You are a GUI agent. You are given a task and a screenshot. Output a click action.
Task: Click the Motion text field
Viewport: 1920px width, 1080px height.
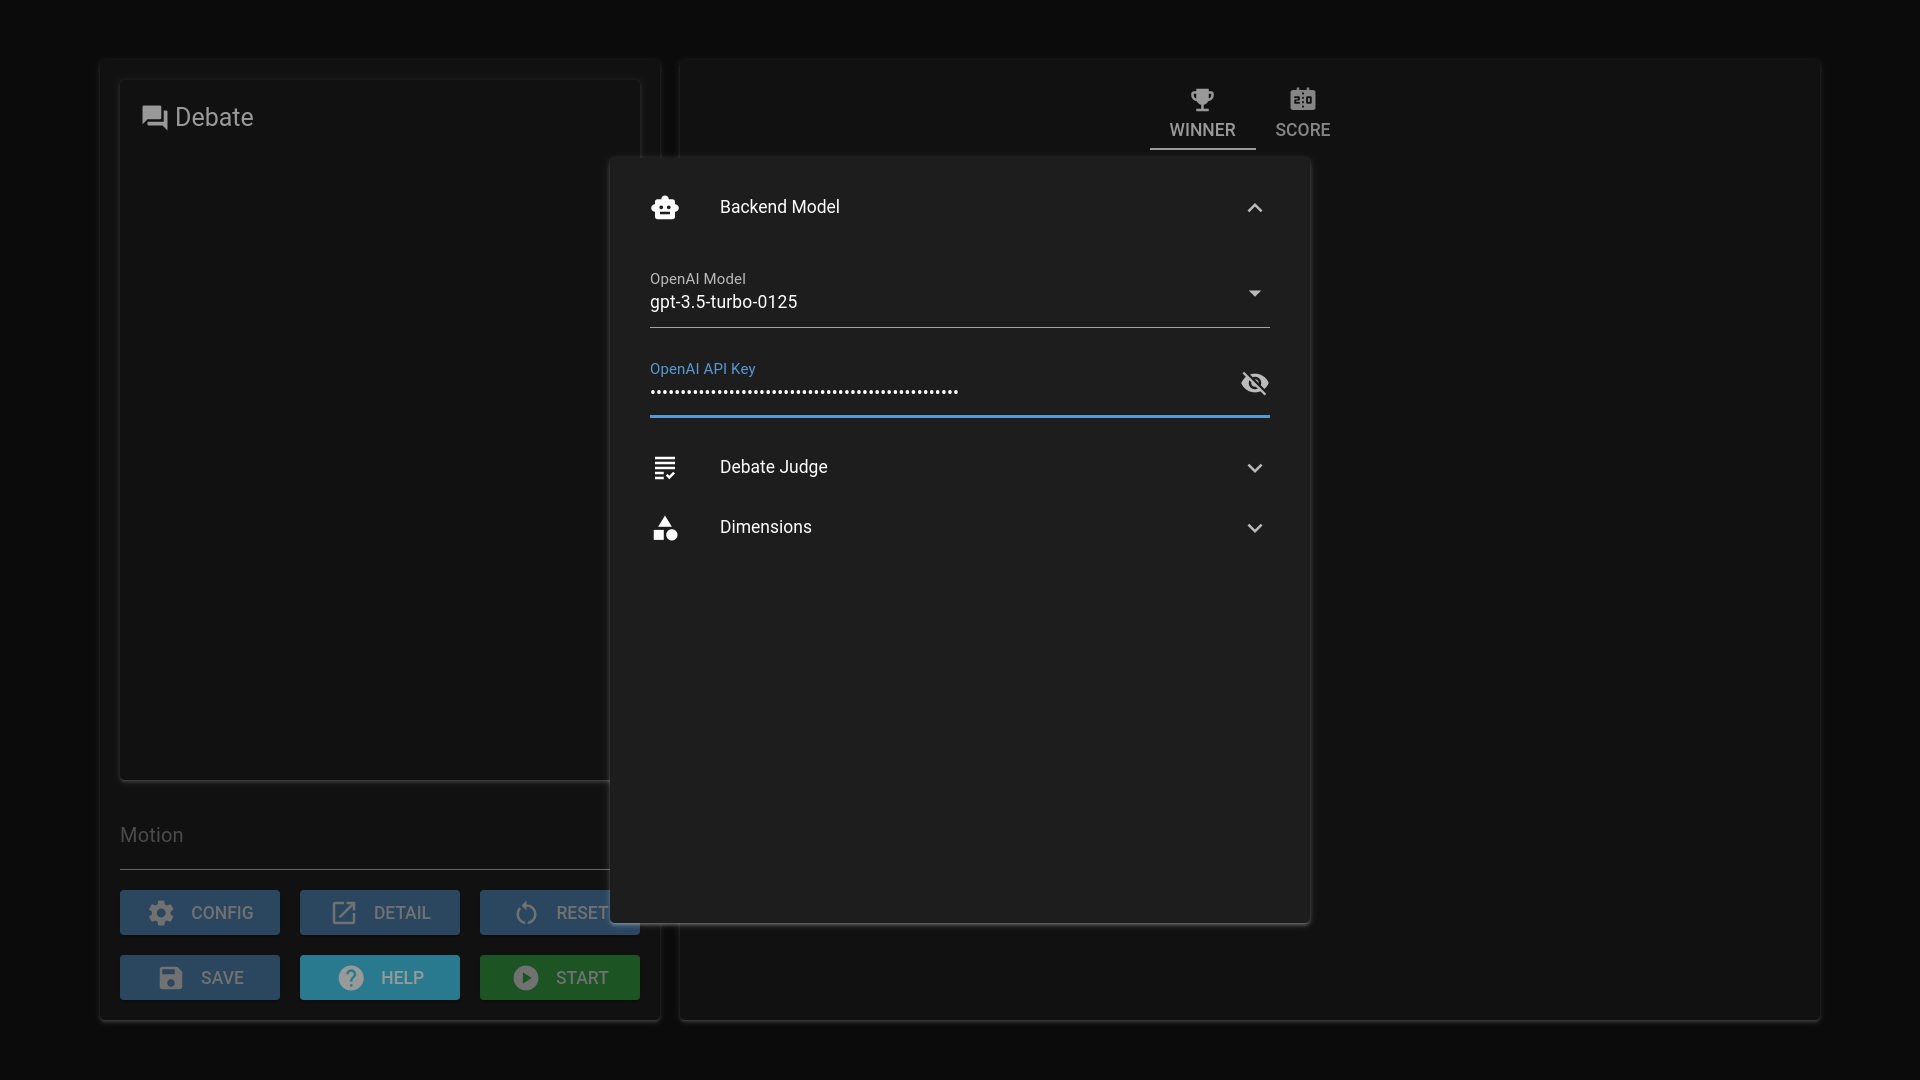pyautogui.click(x=360, y=836)
